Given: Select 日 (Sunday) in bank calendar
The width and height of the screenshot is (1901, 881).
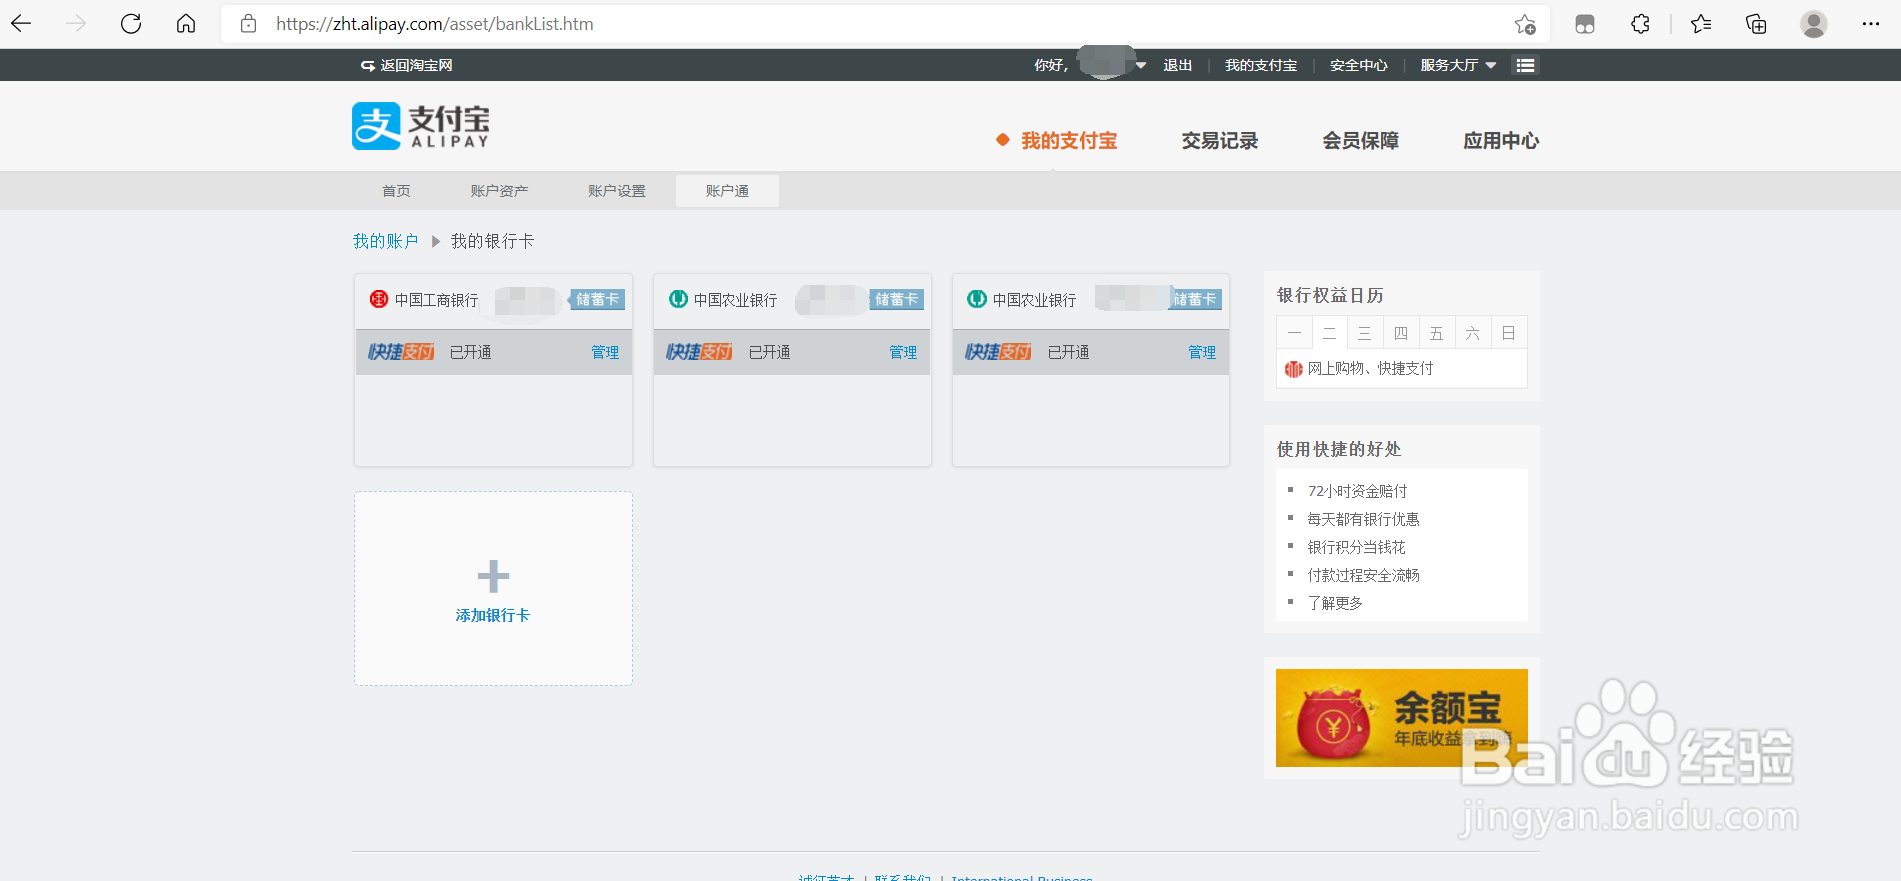Looking at the screenshot, I should [1509, 333].
